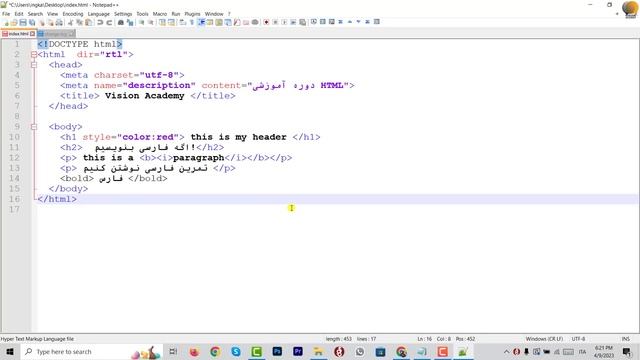Click the Save recorded macro icon
The height and width of the screenshot is (360, 640).
[x=302, y=22]
